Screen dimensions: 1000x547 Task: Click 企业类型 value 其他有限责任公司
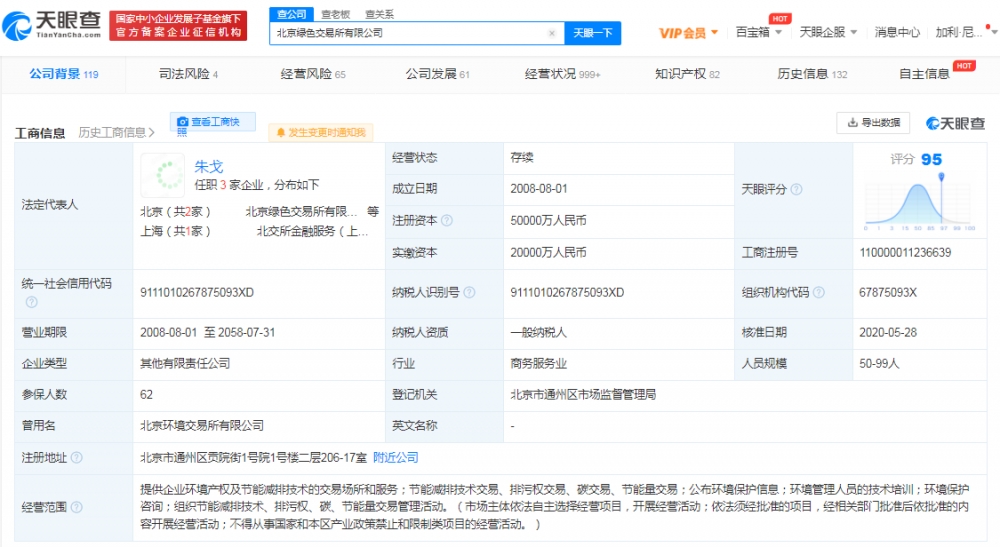pos(185,363)
